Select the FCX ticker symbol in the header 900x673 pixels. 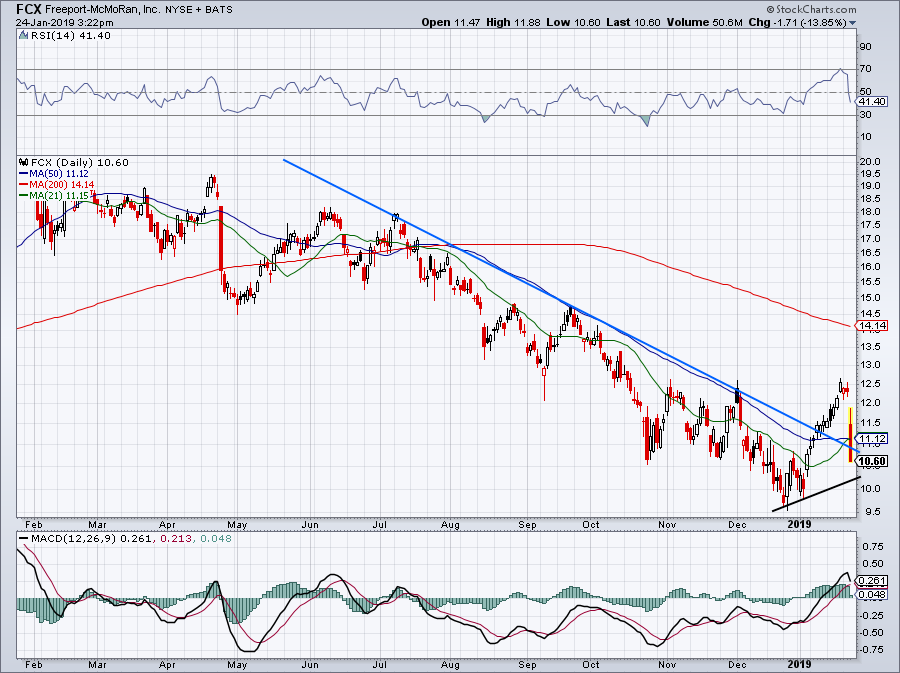click(28, 9)
